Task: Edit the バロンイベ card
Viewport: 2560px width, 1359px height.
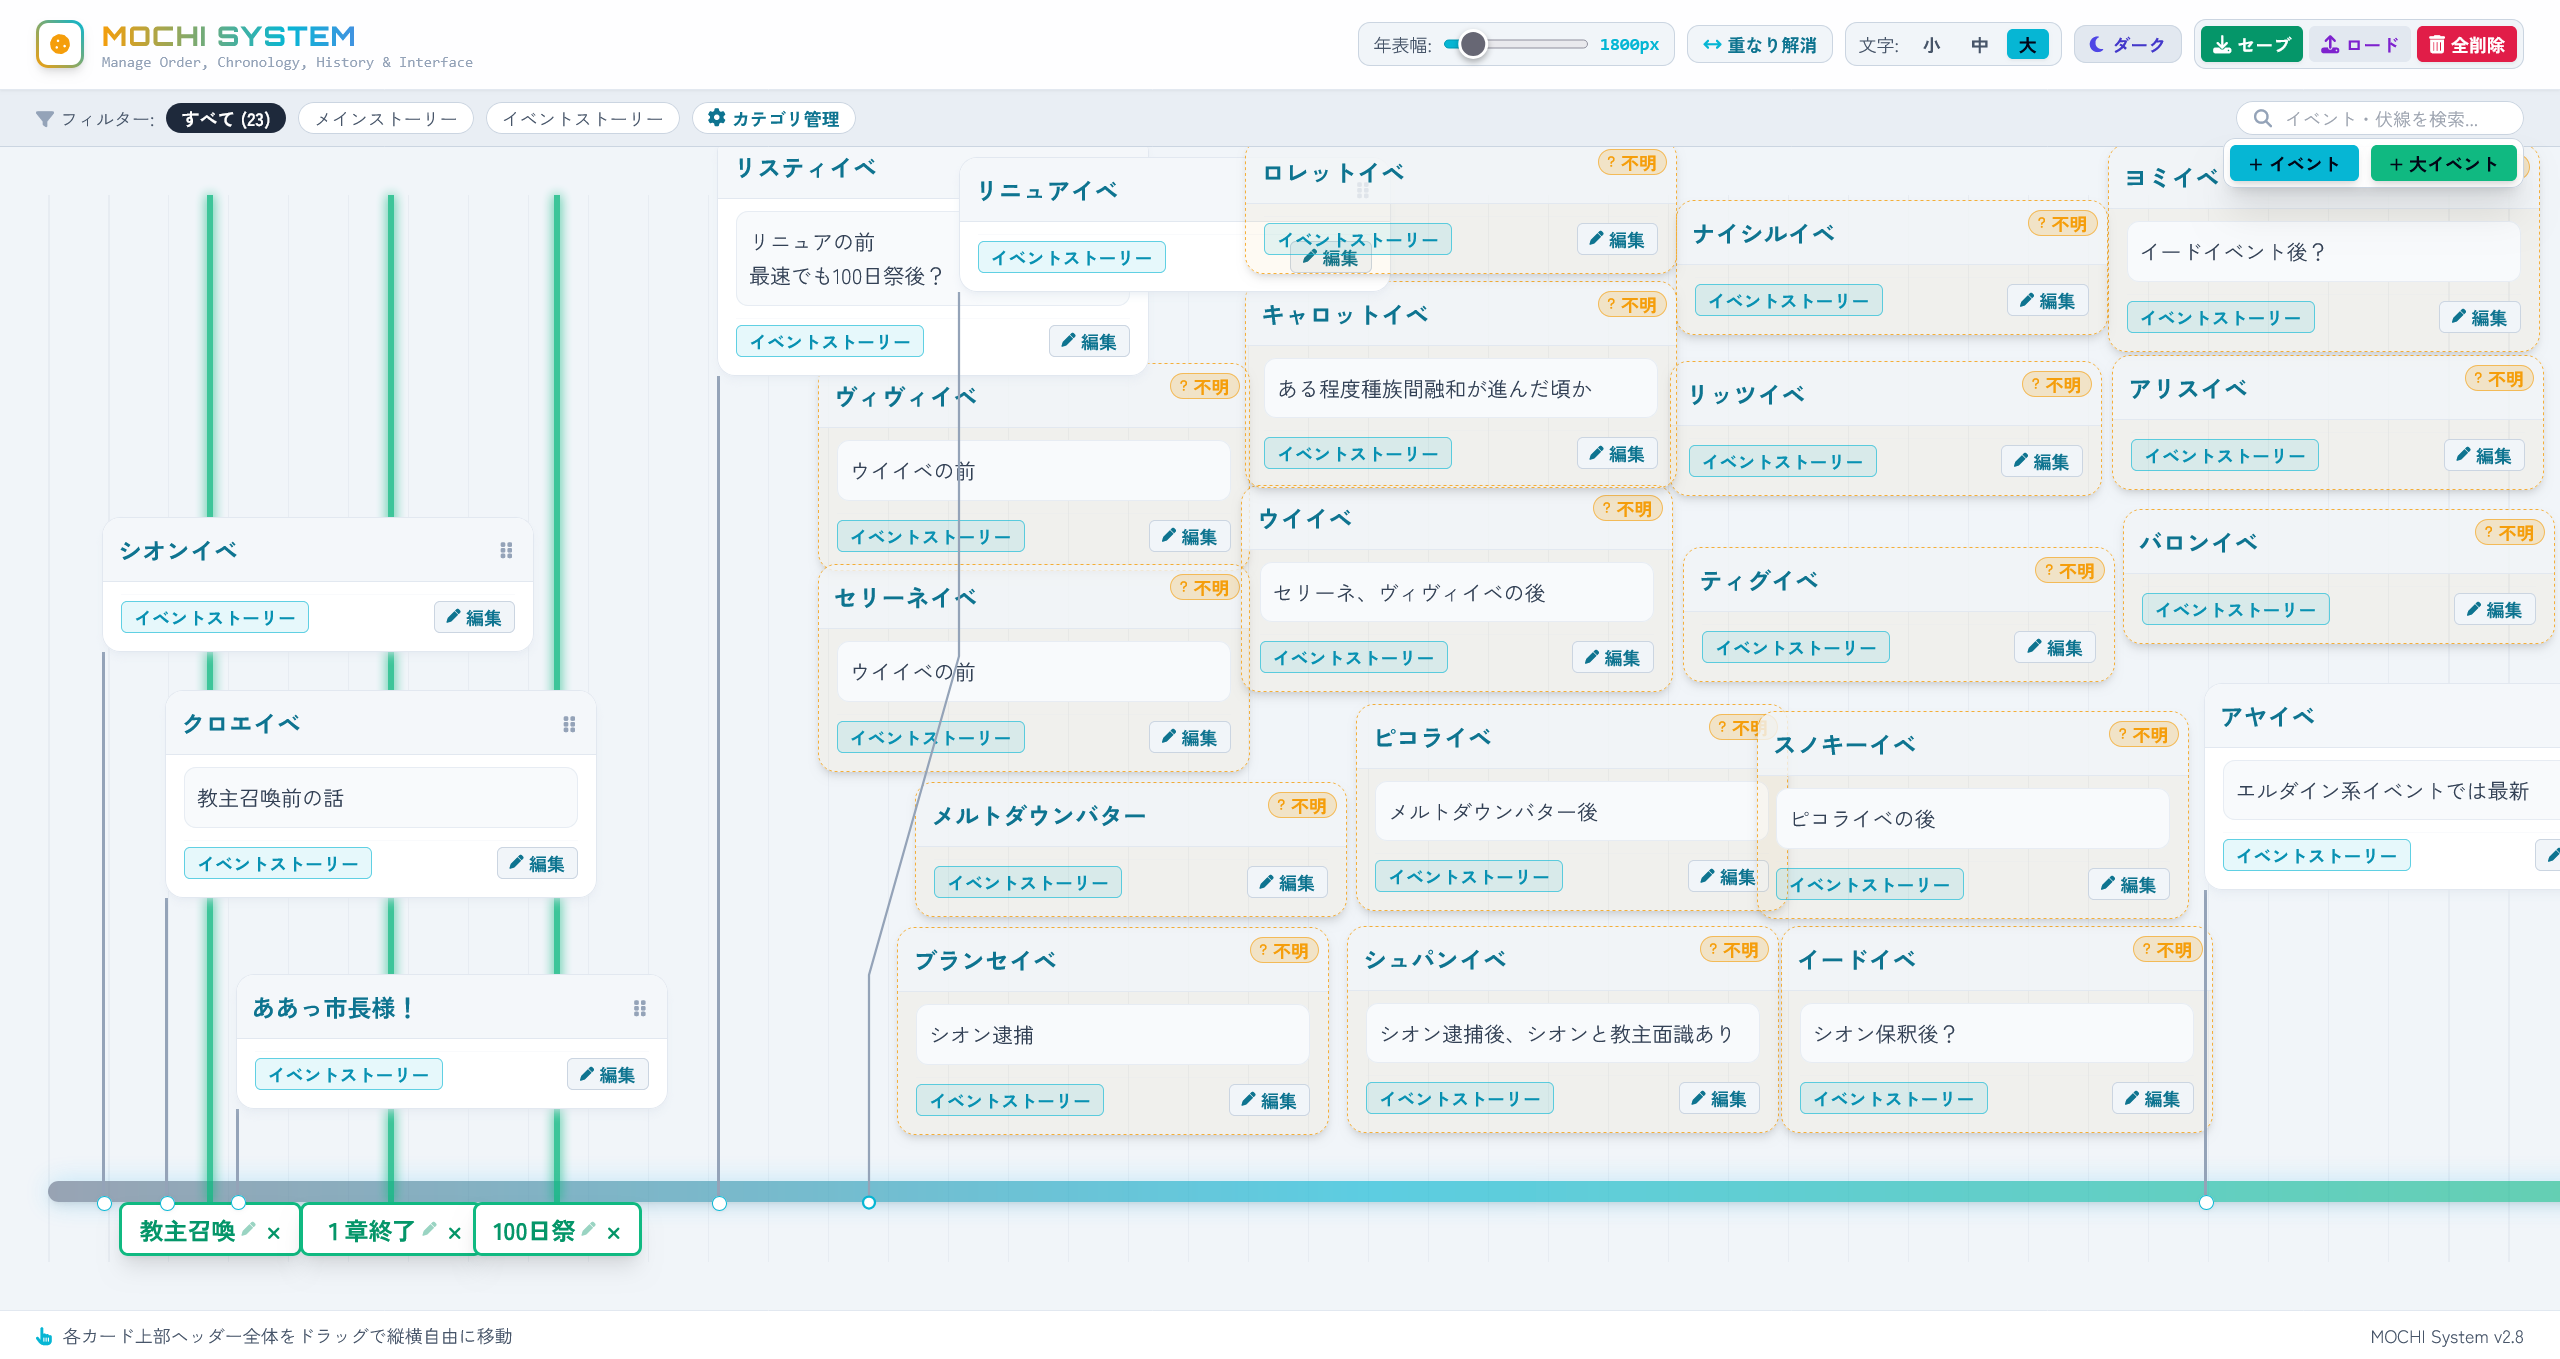Action: 2495,610
